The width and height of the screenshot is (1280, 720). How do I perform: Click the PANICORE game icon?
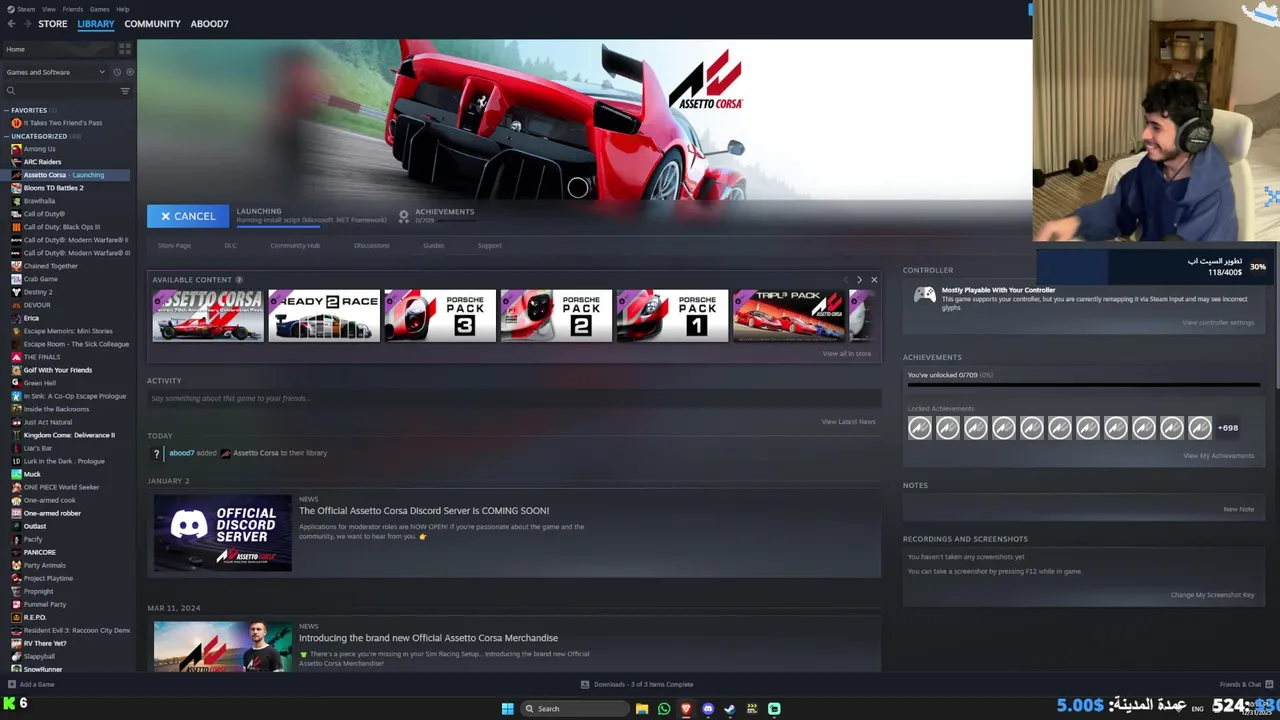16,552
